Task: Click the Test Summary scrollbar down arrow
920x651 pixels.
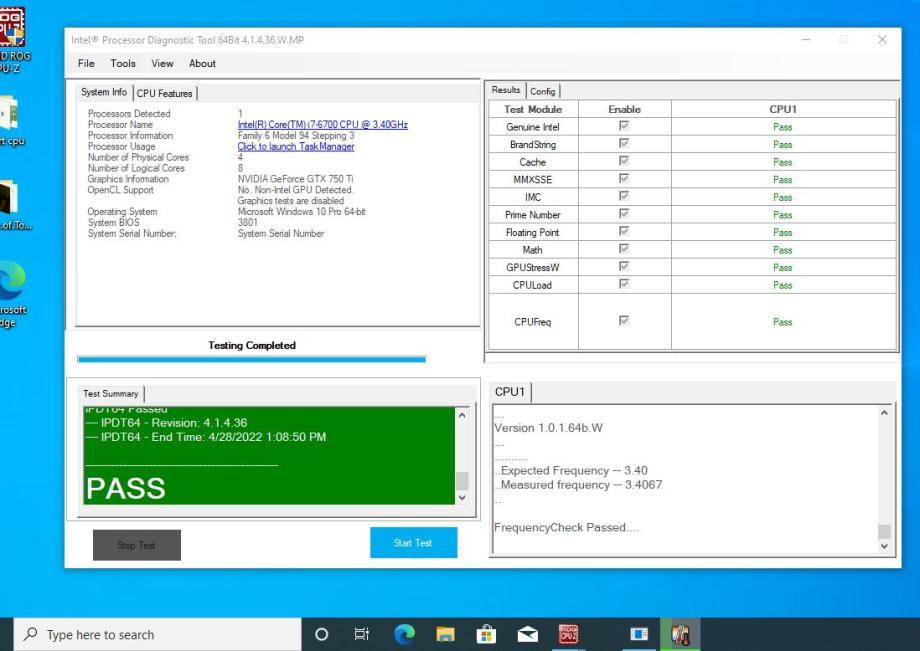Action: (x=461, y=497)
